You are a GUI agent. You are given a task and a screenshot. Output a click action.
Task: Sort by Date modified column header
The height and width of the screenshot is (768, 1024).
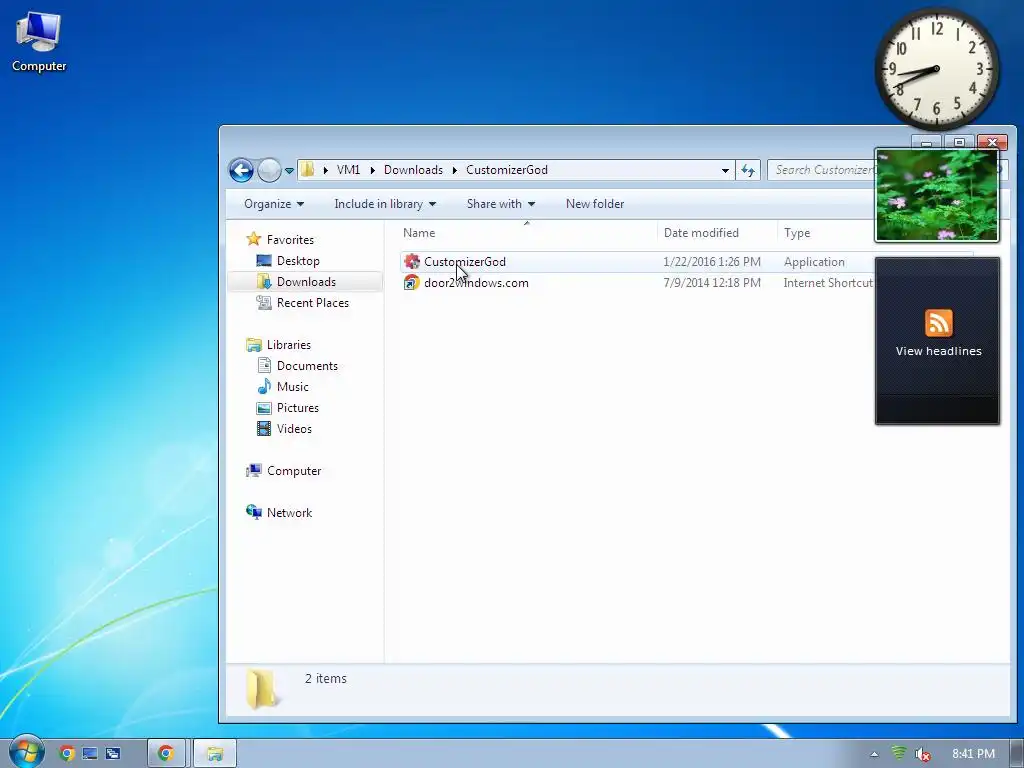(701, 232)
